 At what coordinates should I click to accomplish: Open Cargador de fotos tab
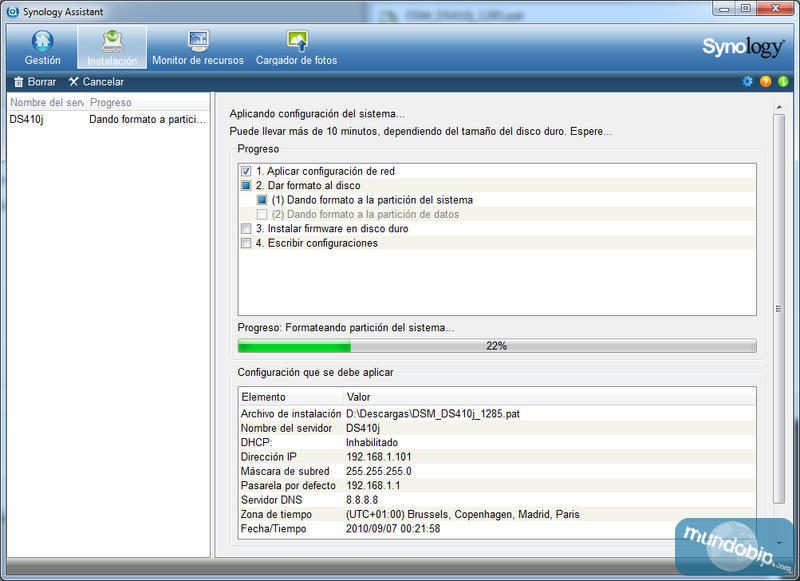click(296, 47)
